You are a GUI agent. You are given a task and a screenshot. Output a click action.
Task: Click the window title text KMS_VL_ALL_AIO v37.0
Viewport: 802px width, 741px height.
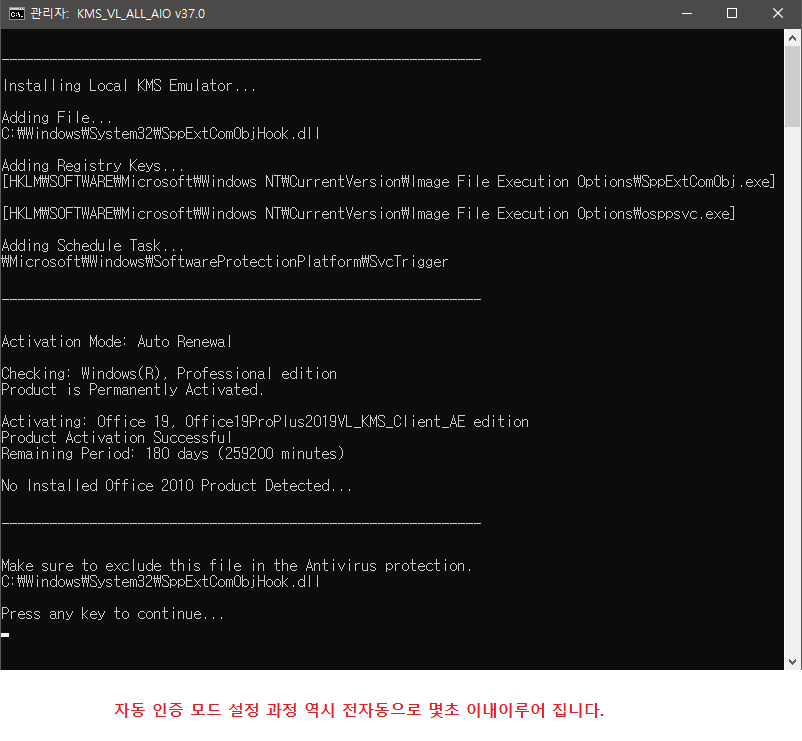141,14
